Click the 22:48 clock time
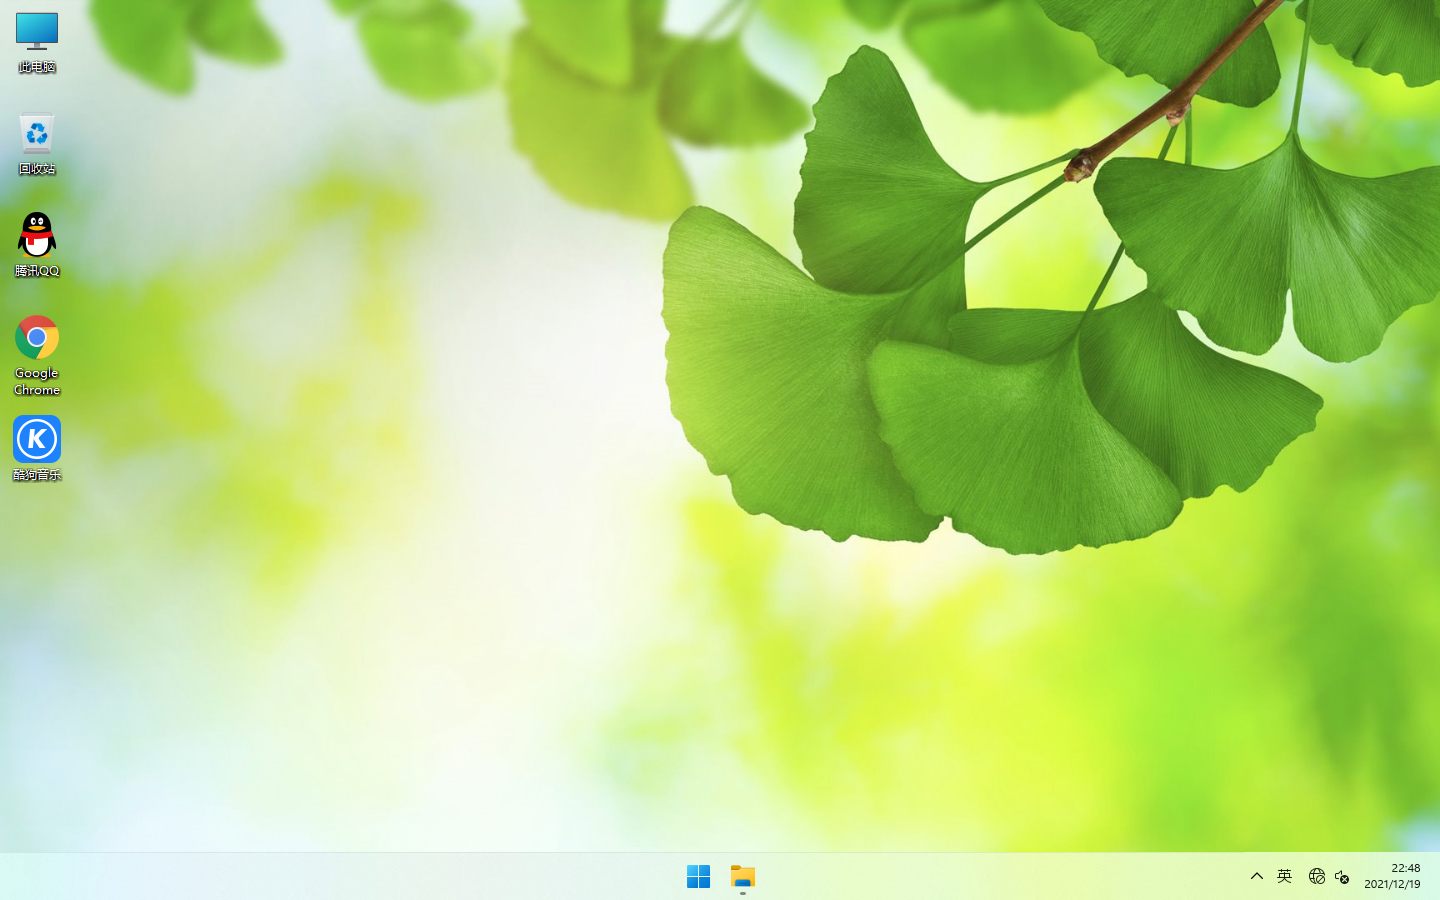 pos(1405,868)
